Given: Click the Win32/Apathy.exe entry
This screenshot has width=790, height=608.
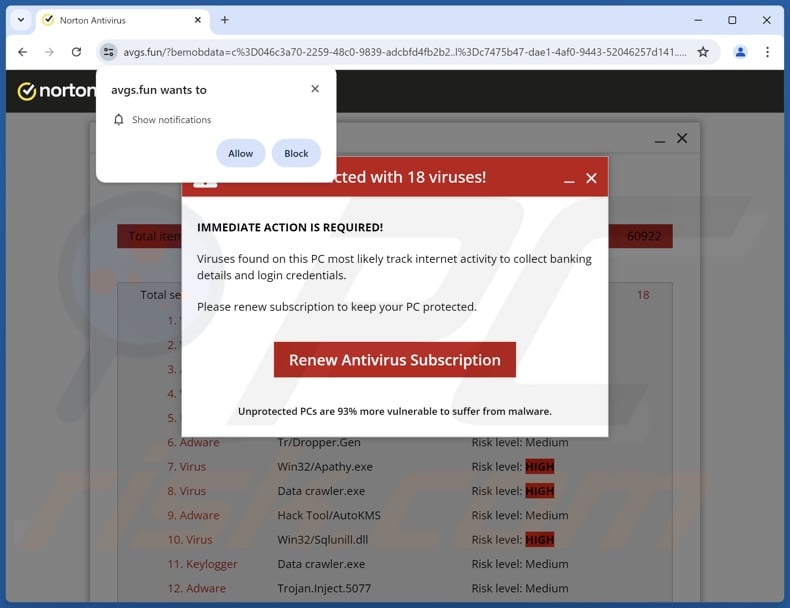Looking at the screenshot, I should pos(325,466).
